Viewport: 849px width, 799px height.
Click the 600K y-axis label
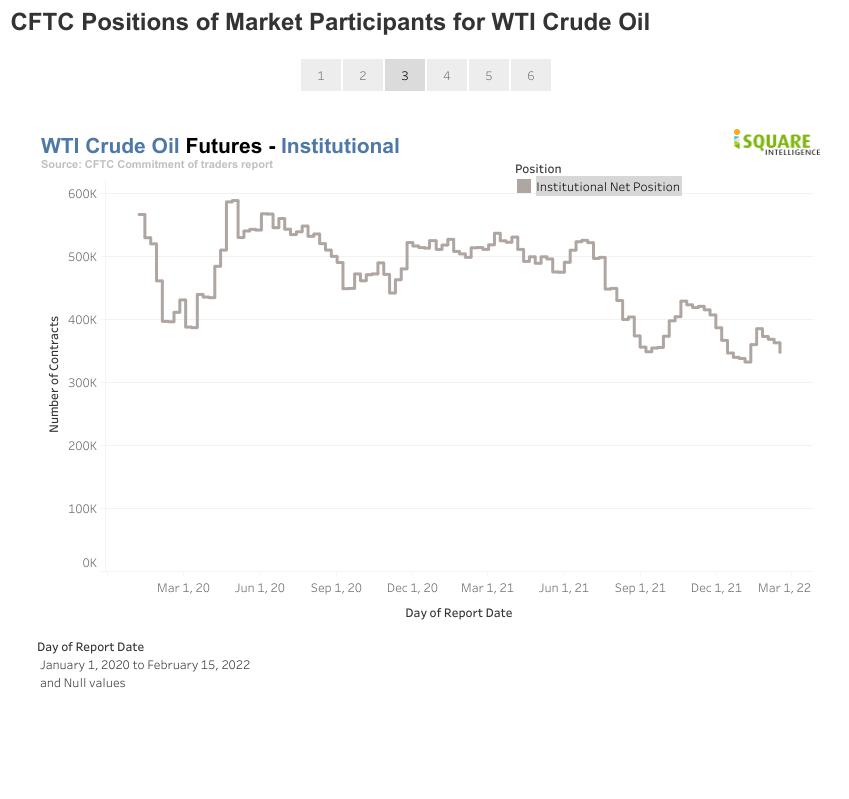82,193
